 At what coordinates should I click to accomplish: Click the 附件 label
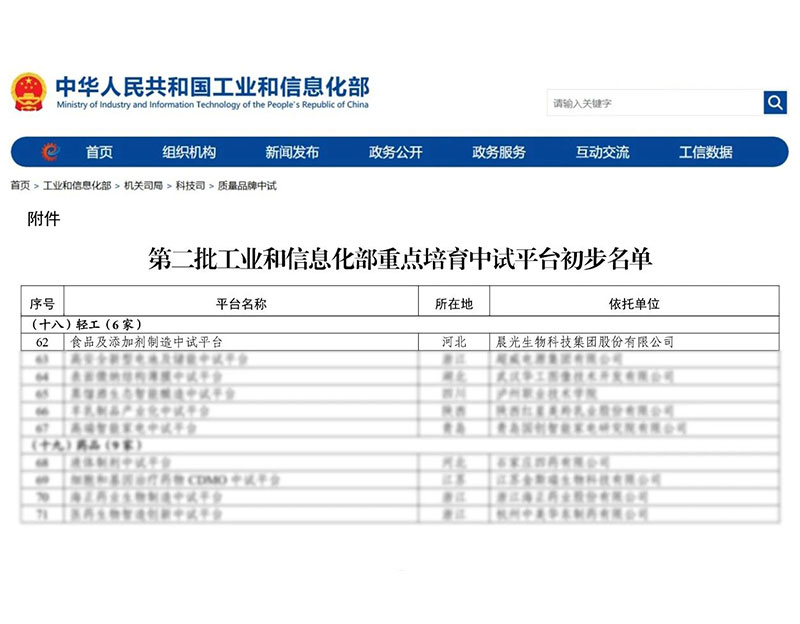click(44, 219)
